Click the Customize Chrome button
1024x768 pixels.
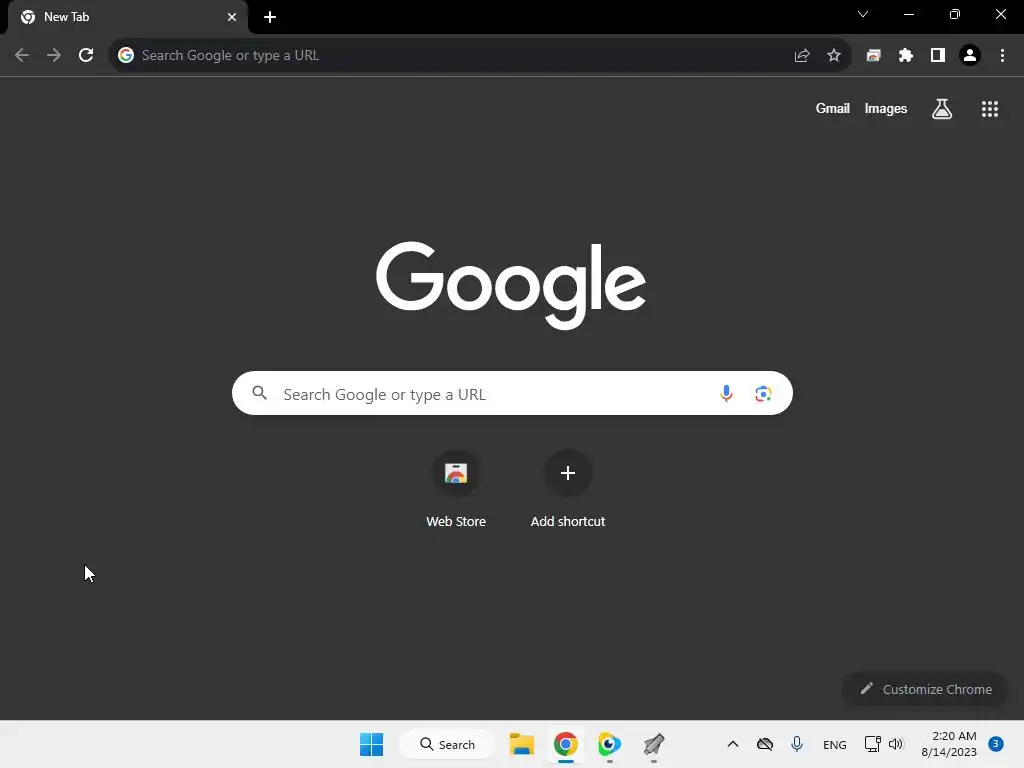tap(925, 689)
